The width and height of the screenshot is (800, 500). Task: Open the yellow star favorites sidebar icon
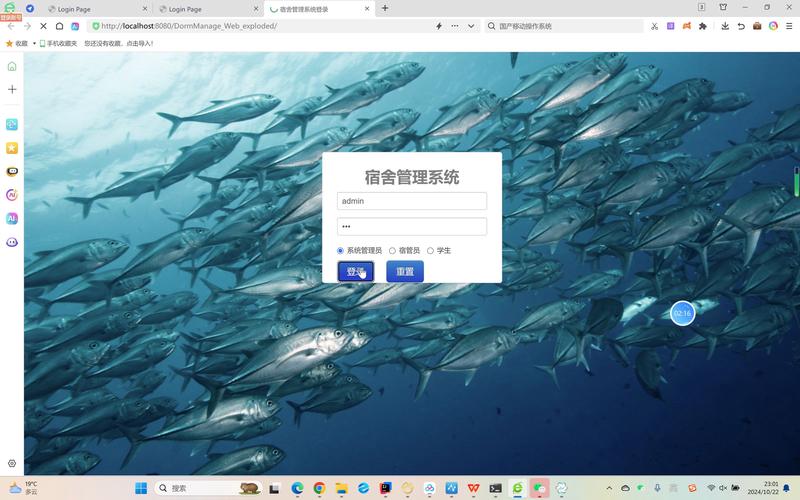click(x=12, y=148)
